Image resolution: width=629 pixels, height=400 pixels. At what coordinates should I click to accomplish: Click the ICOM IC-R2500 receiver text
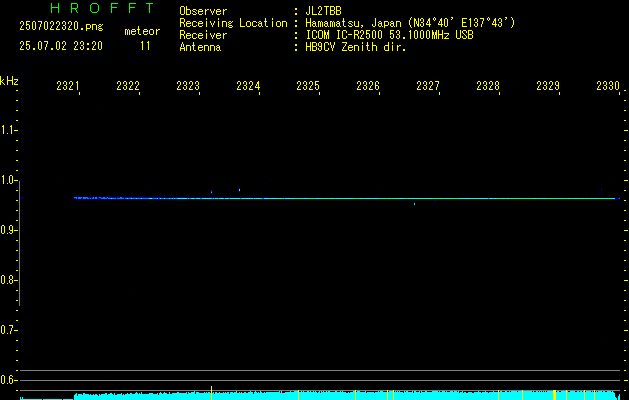point(389,35)
